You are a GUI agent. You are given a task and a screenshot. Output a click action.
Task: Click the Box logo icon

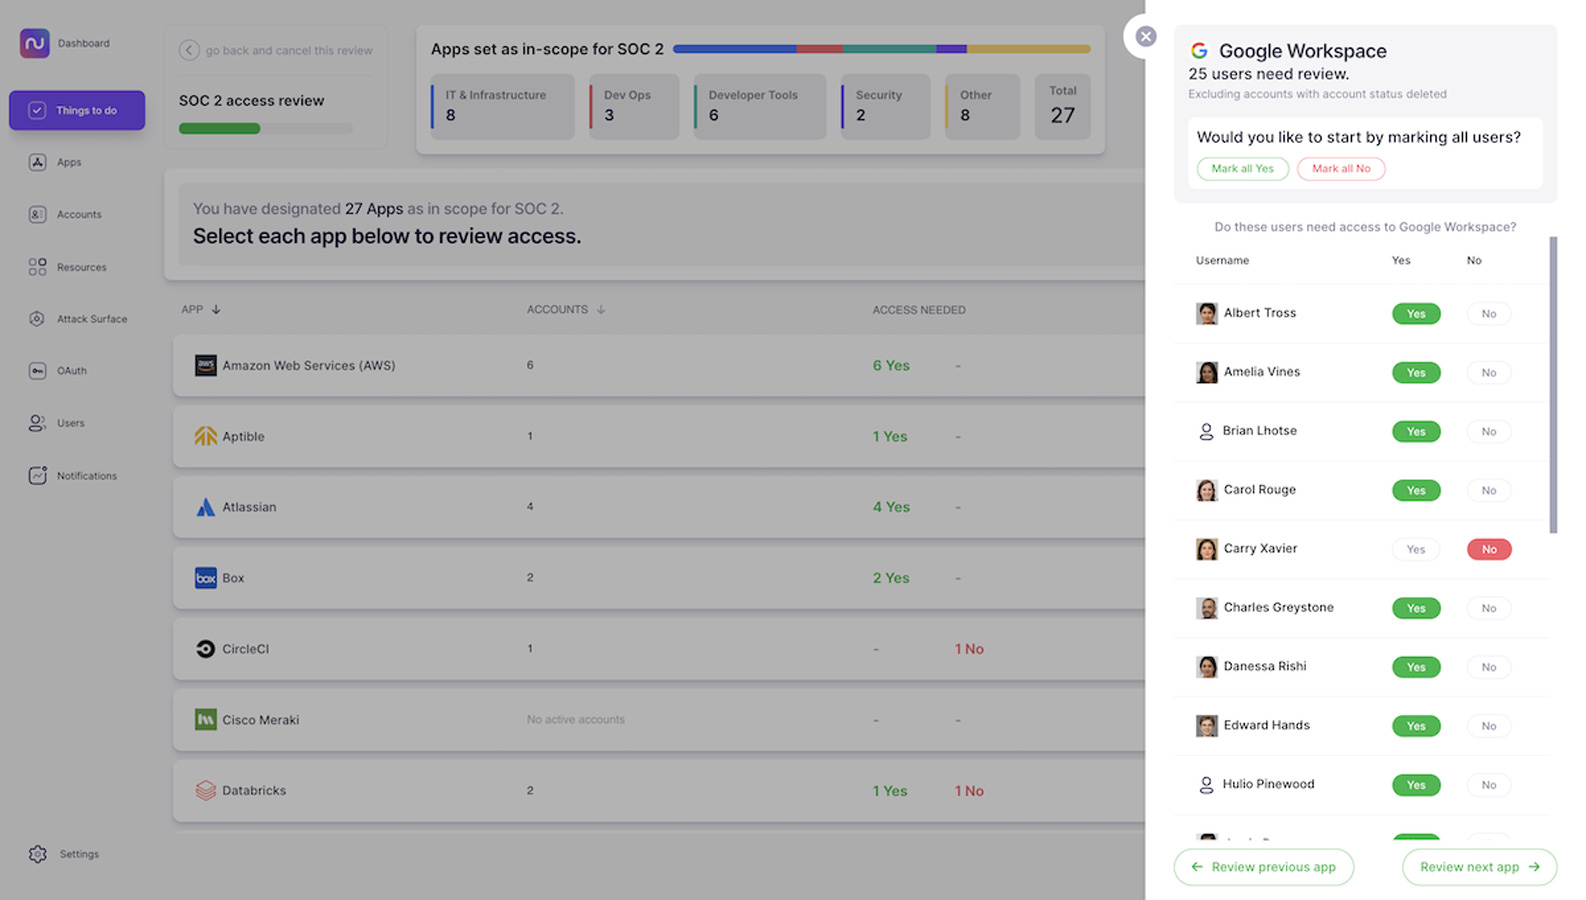(206, 578)
